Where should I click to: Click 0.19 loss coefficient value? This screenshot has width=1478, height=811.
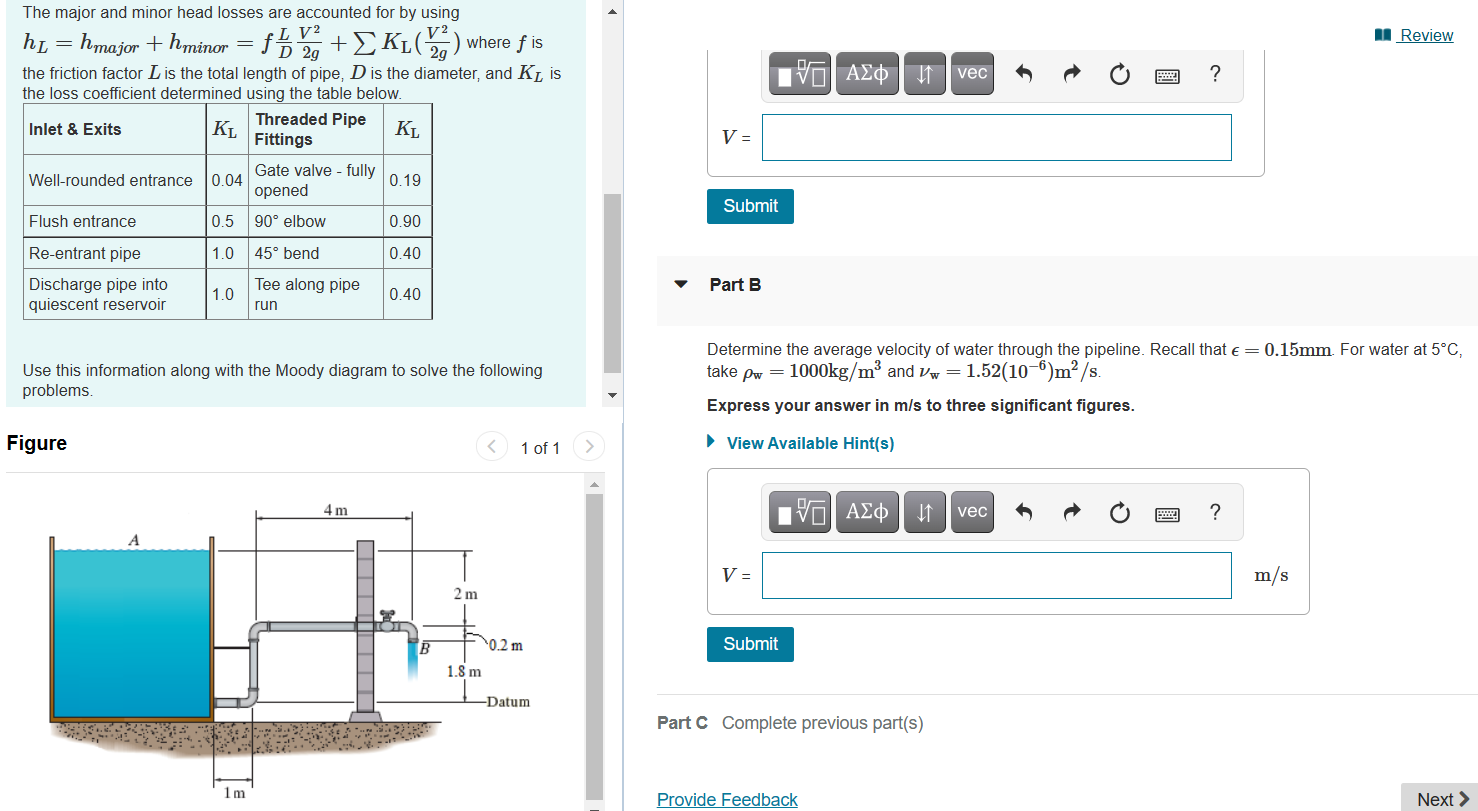tap(406, 180)
